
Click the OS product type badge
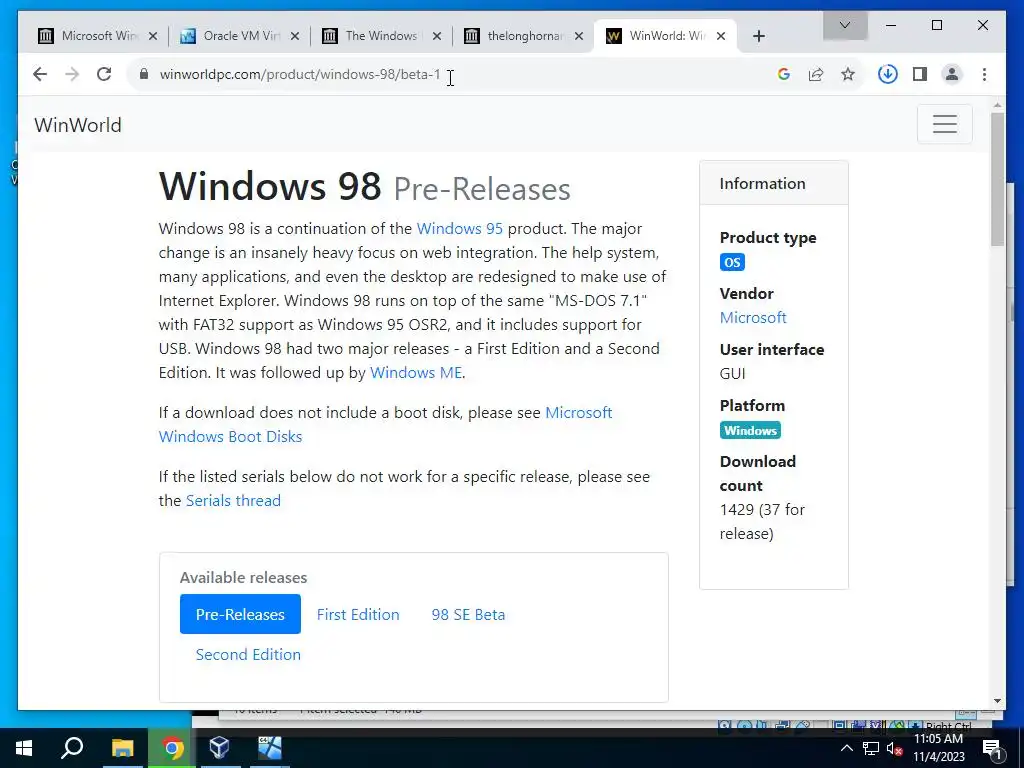[732, 263]
